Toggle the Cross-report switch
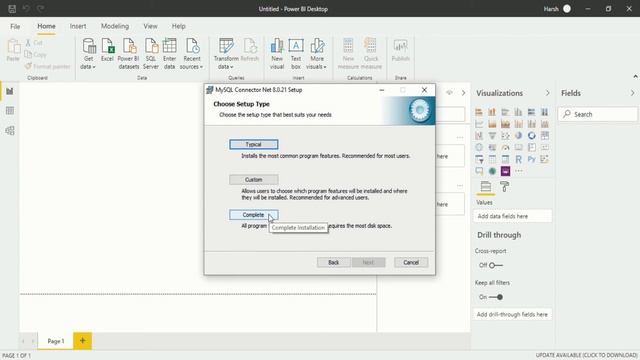 [495, 265]
